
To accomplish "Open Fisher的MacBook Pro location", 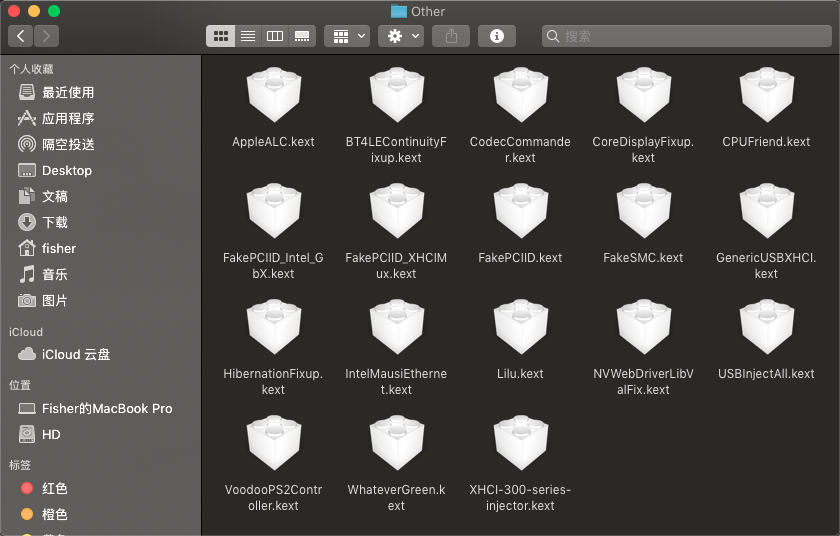I will pos(101,409).
